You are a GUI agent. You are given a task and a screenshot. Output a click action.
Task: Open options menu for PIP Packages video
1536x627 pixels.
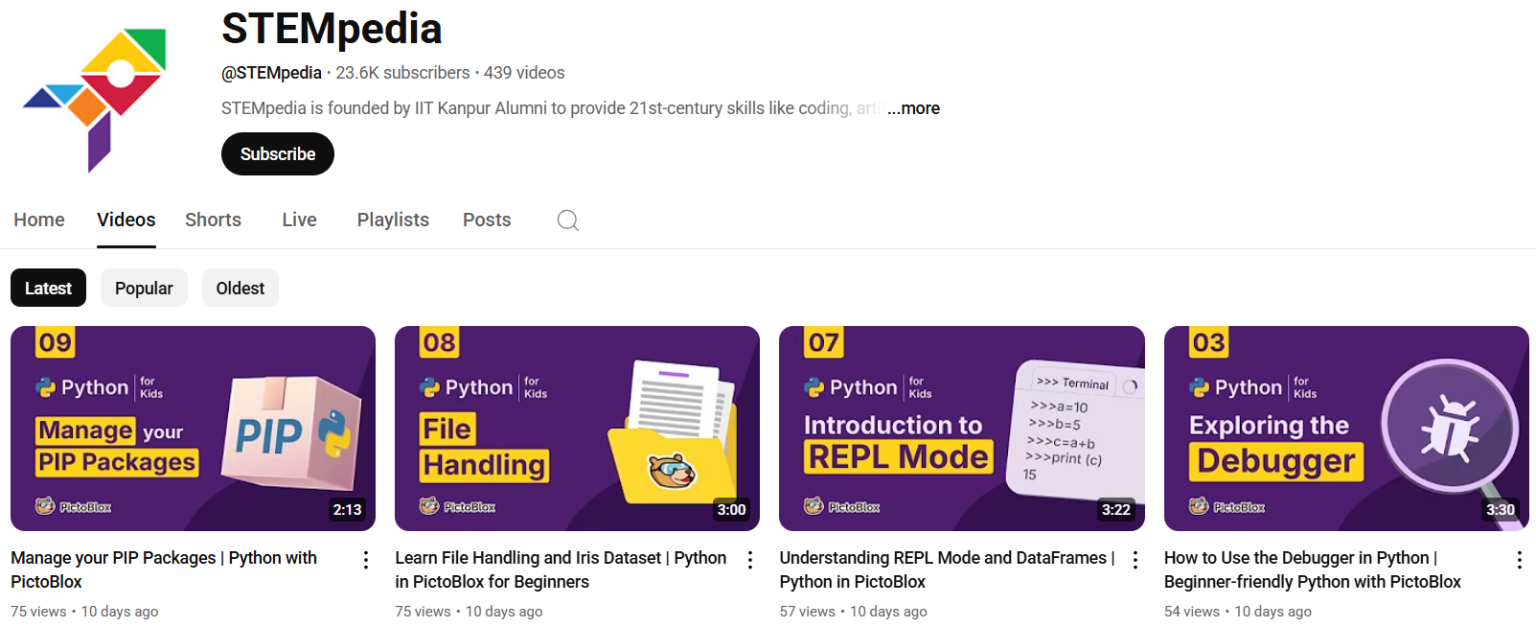pos(365,560)
